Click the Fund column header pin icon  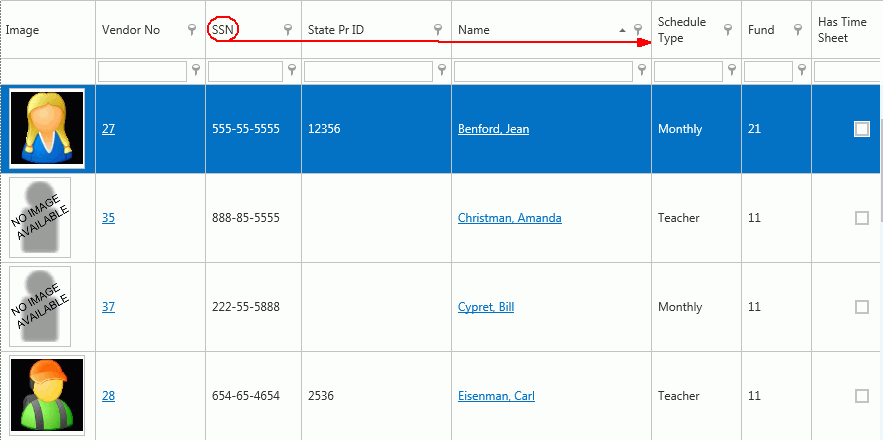click(x=797, y=30)
